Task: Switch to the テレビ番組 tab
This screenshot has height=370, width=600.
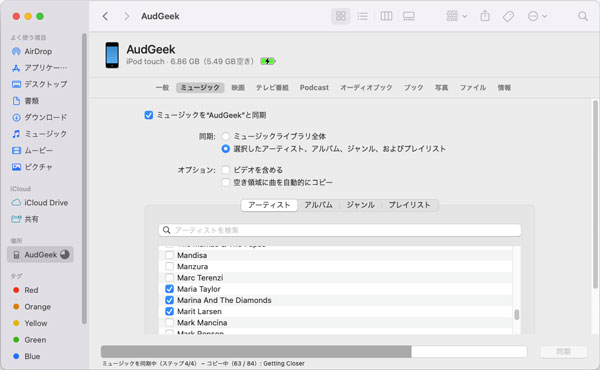Action: [x=272, y=88]
